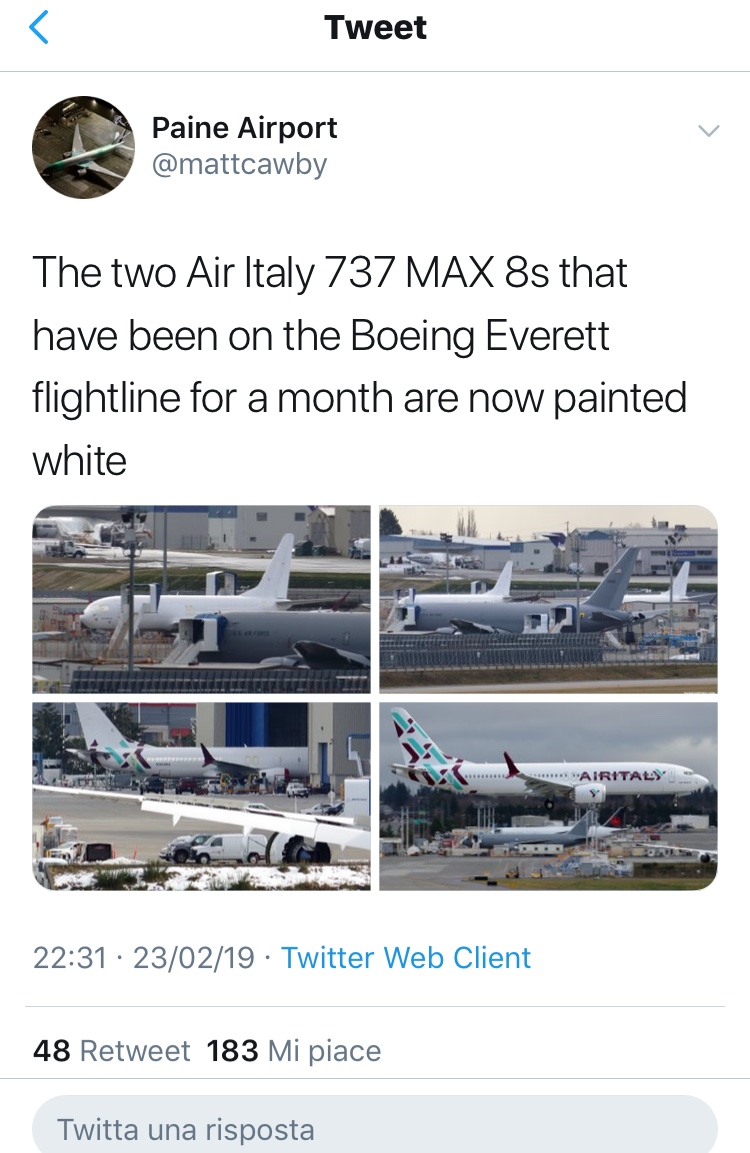Viewport: 750px width, 1153px height.
Task: Show the 48 Retweet list
Action: pyautogui.click(x=111, y=1051)
